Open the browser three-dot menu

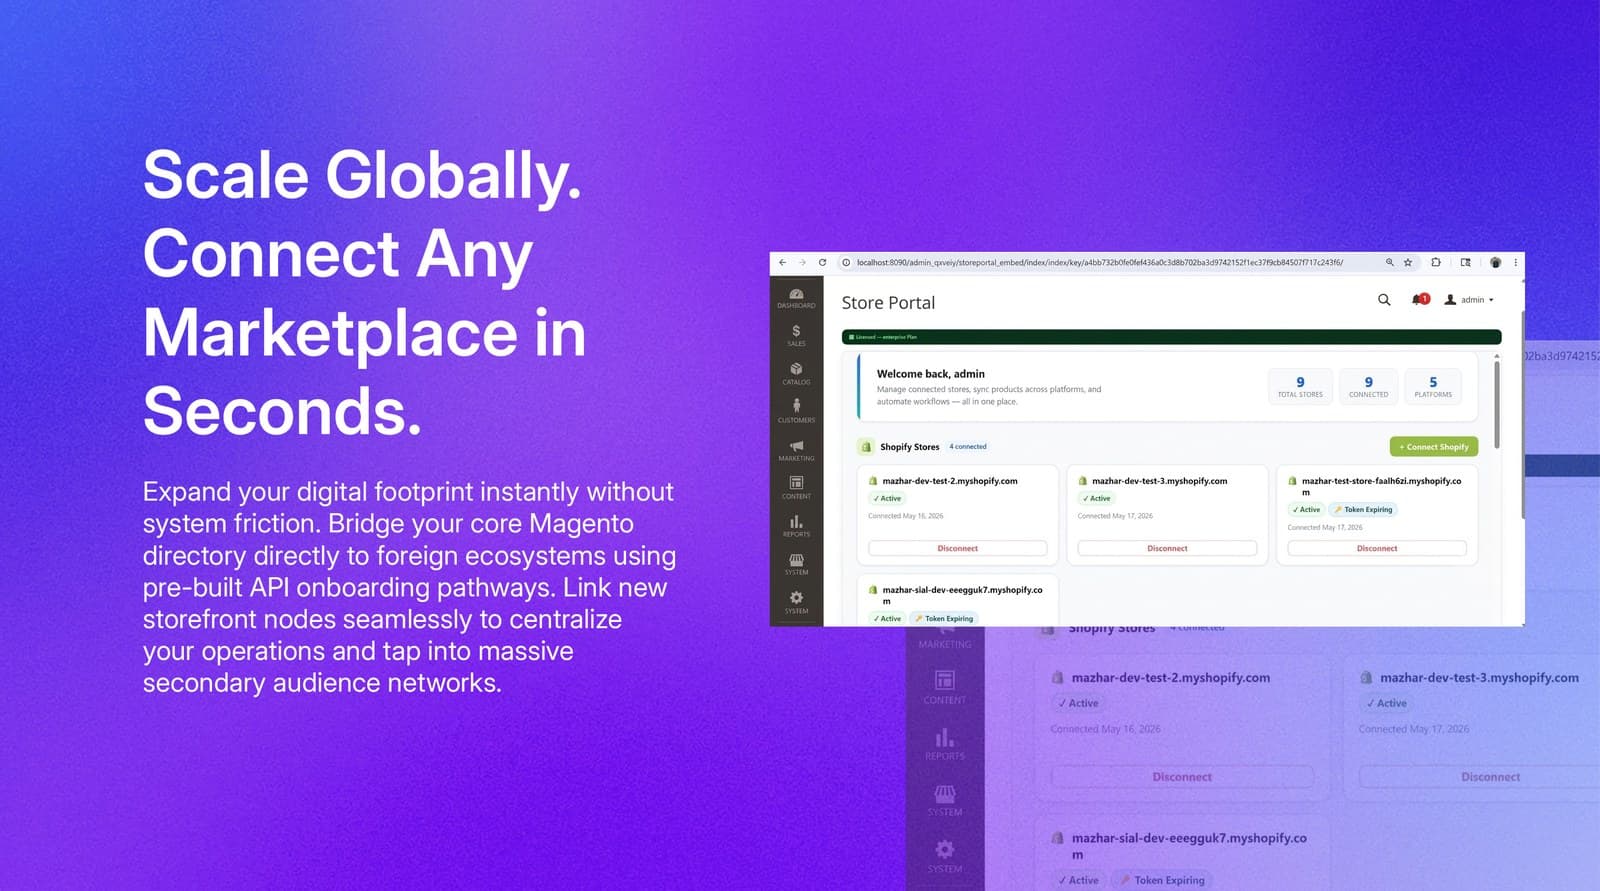(x=1515, y=263)
